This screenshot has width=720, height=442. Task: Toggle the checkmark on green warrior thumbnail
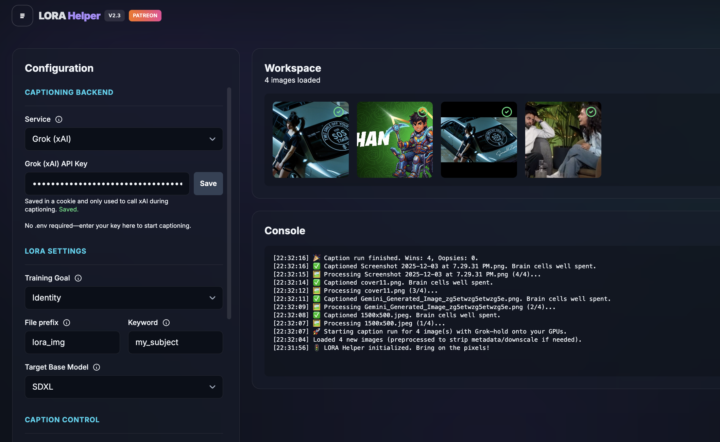(422, 112)
